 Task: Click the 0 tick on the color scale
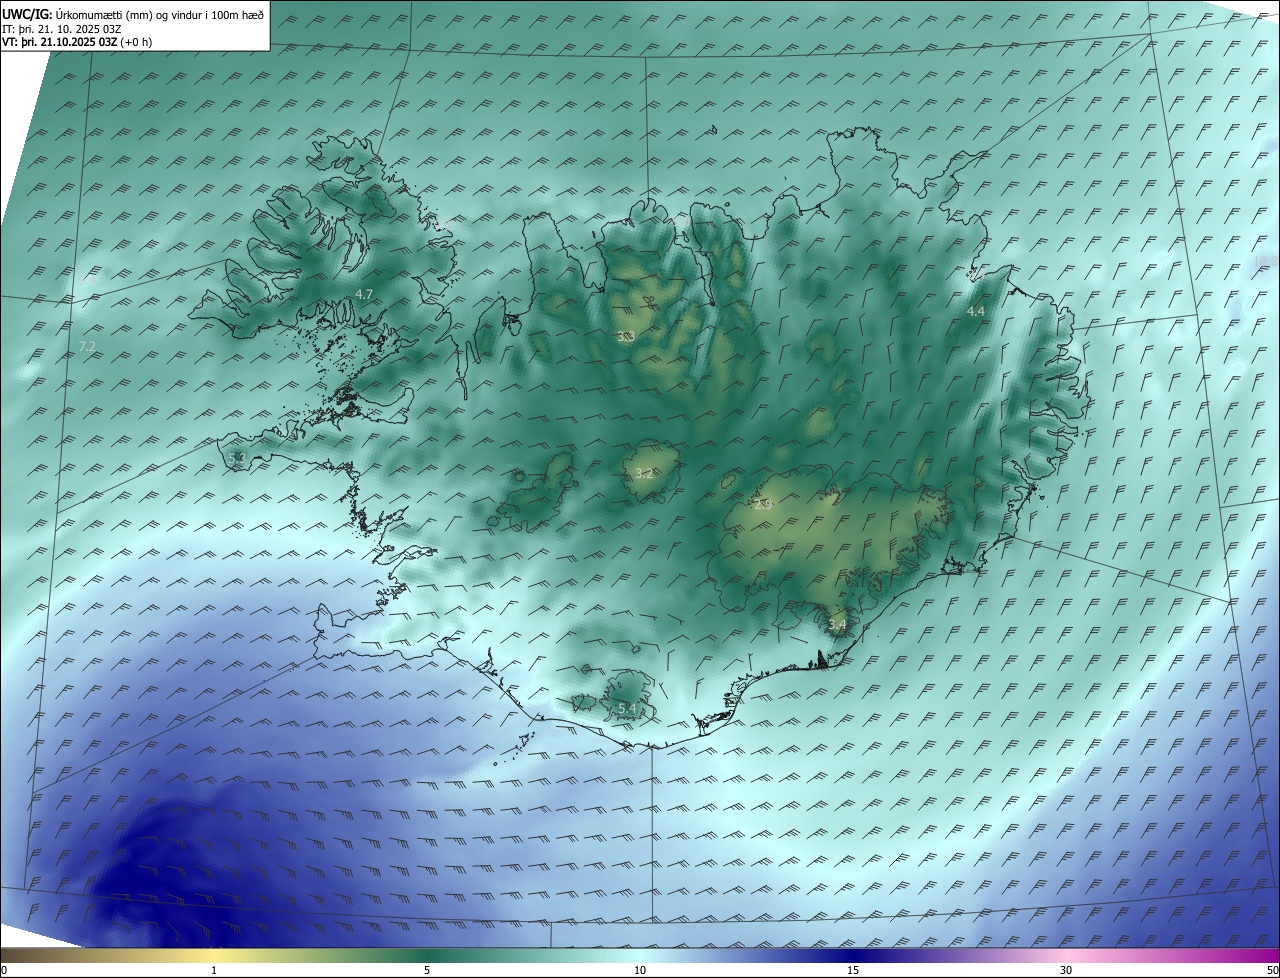tap(3, 970)
